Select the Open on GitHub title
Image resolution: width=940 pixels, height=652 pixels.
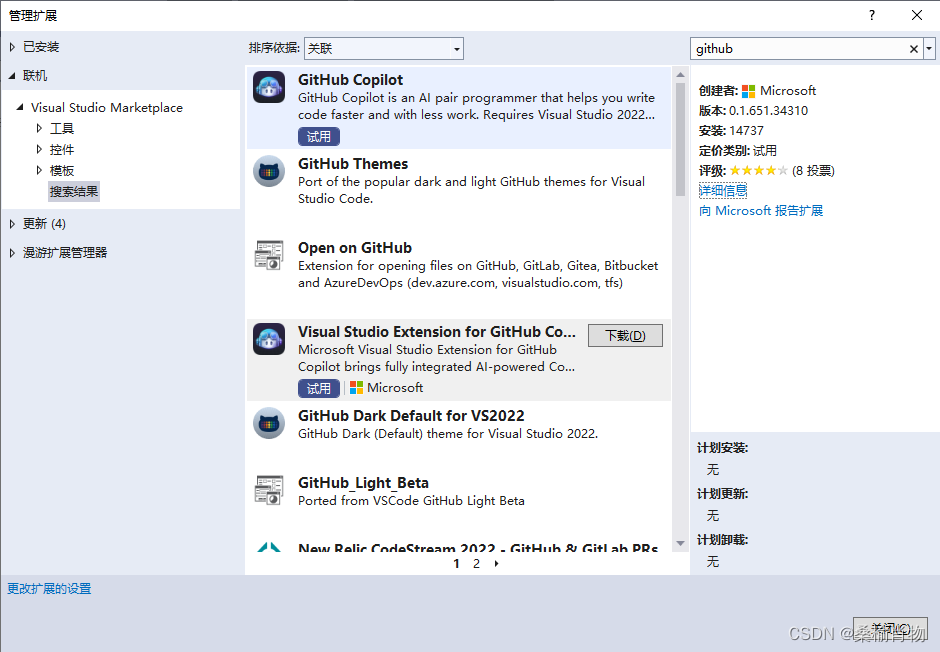click(355, 247)
